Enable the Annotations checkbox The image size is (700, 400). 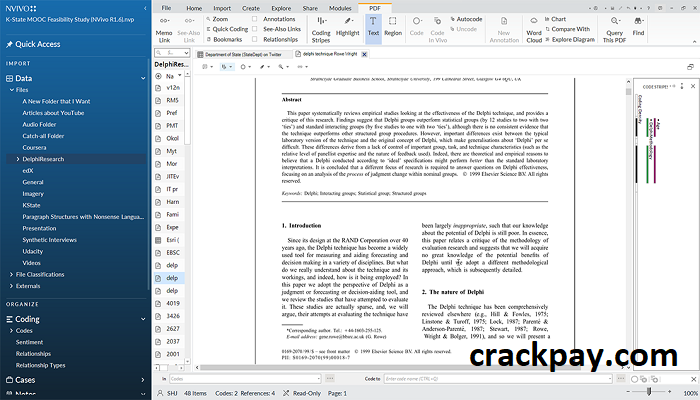254,19
